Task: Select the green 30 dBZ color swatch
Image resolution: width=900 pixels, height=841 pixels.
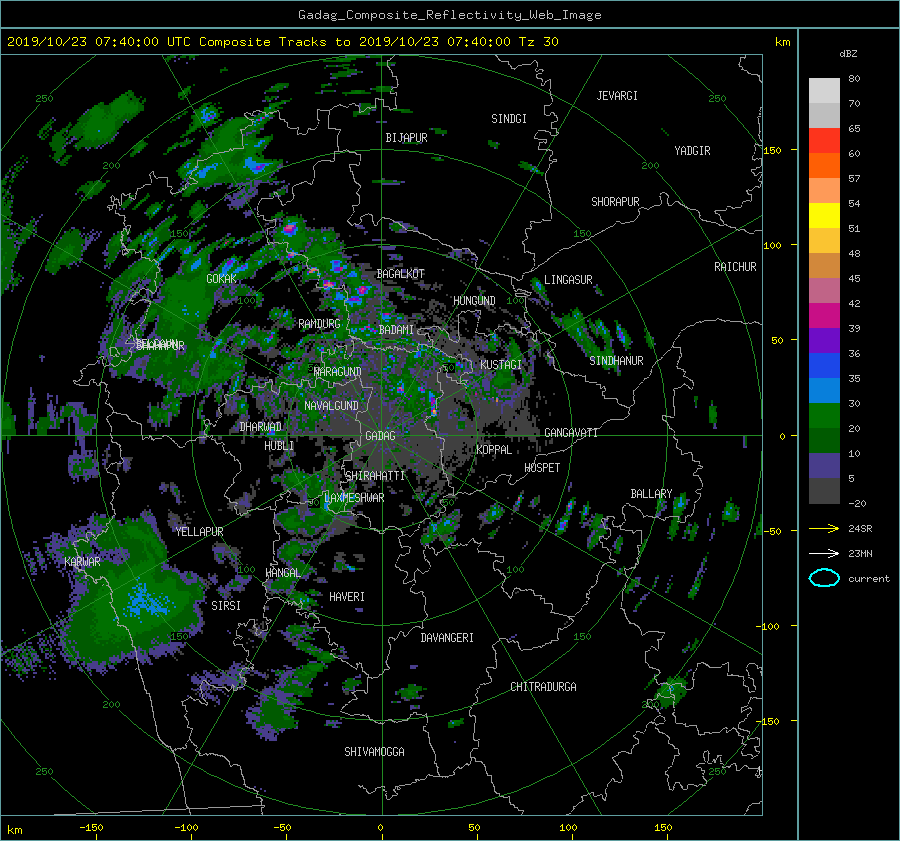Action: click(824, 415)
